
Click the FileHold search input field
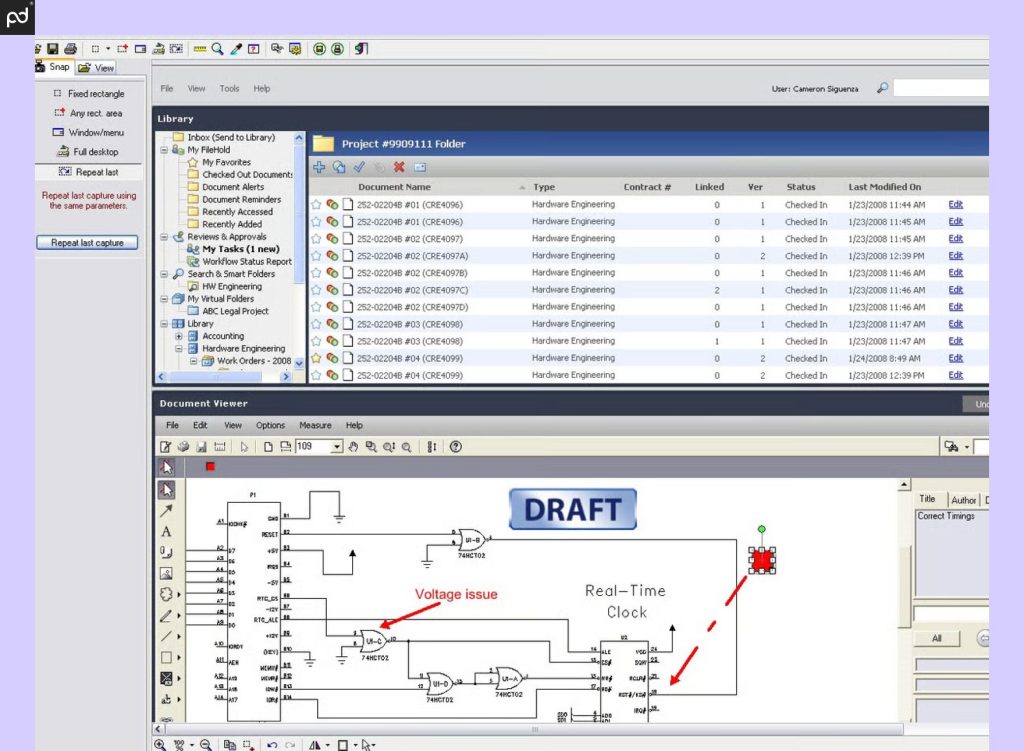click(x=941, y=88)
